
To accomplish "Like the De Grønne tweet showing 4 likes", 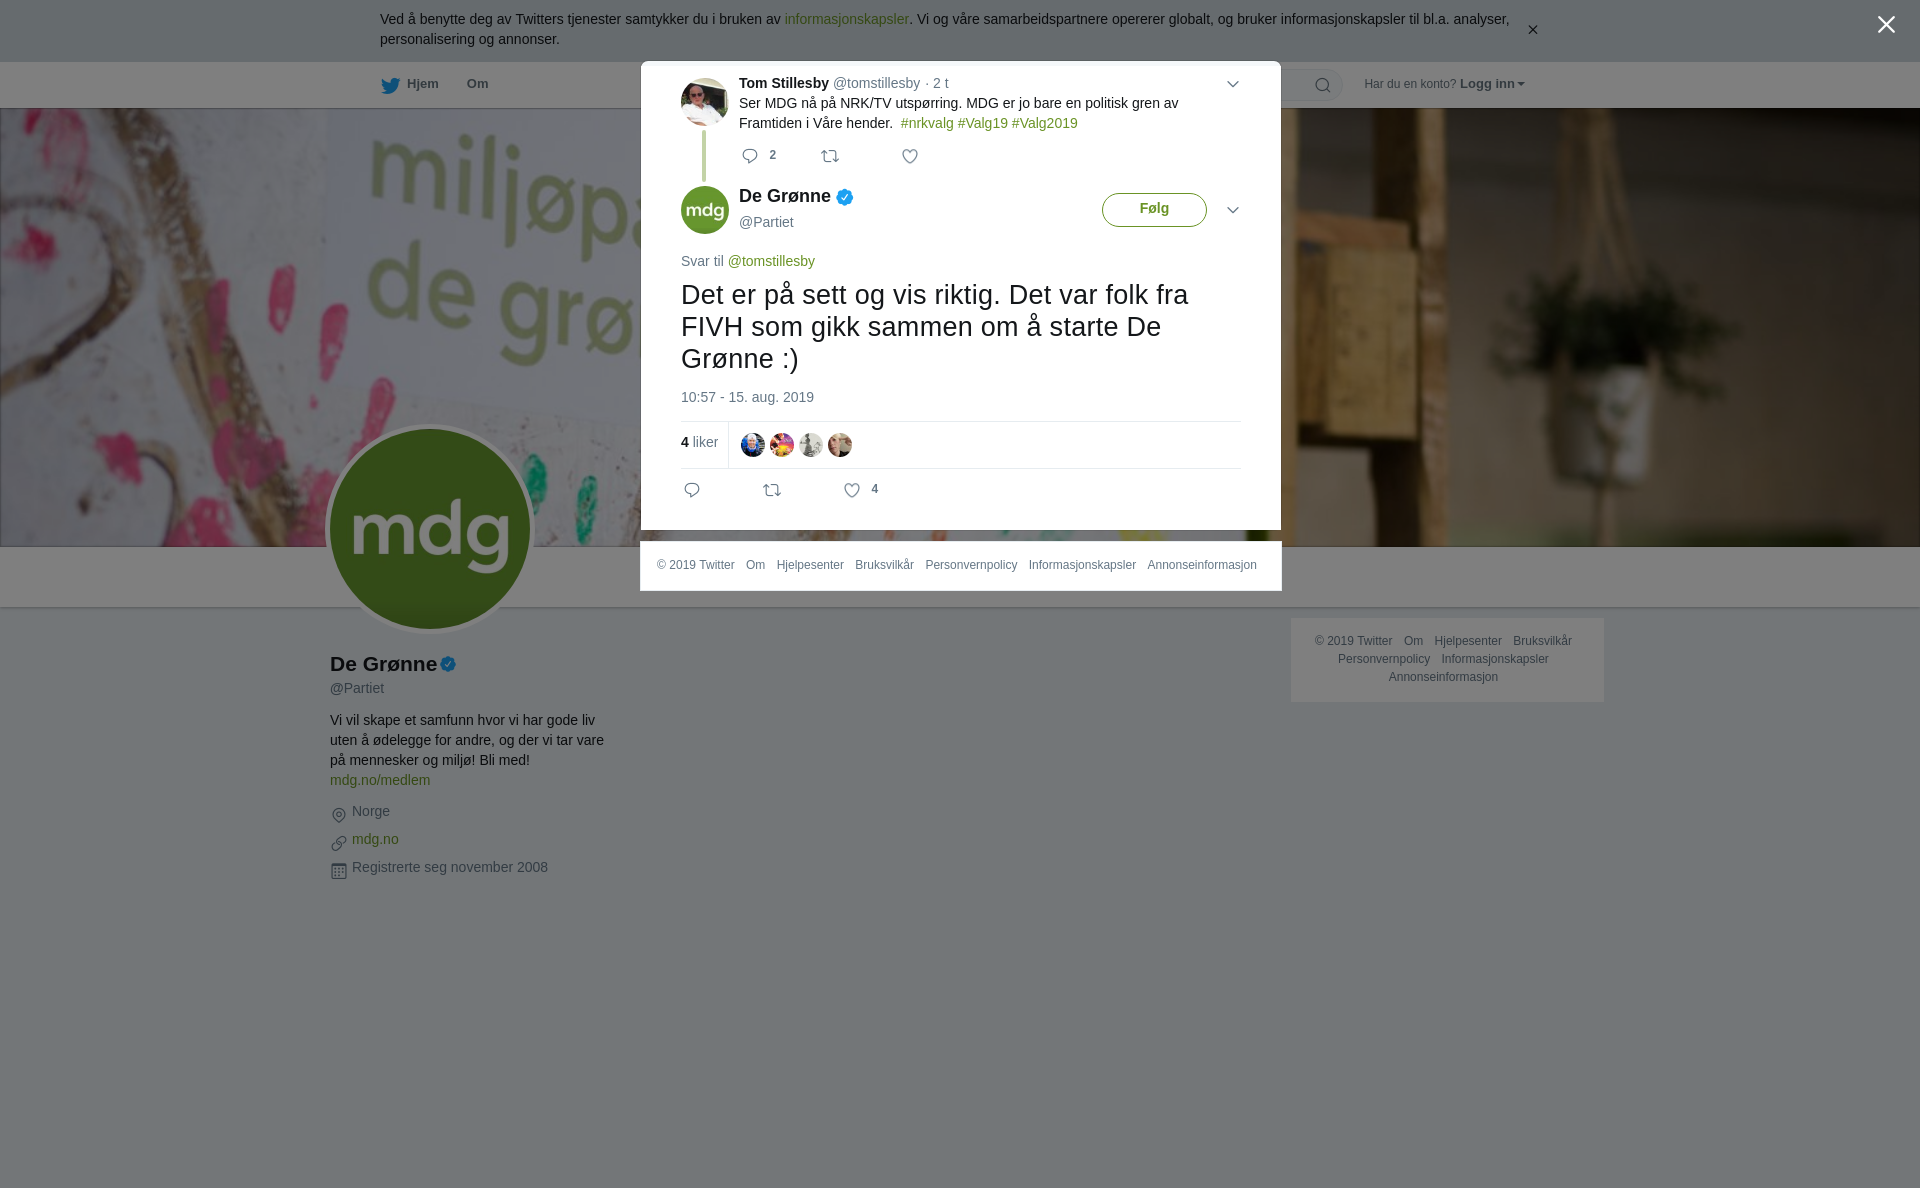I will pyautogui.click(x=852, y=490).
